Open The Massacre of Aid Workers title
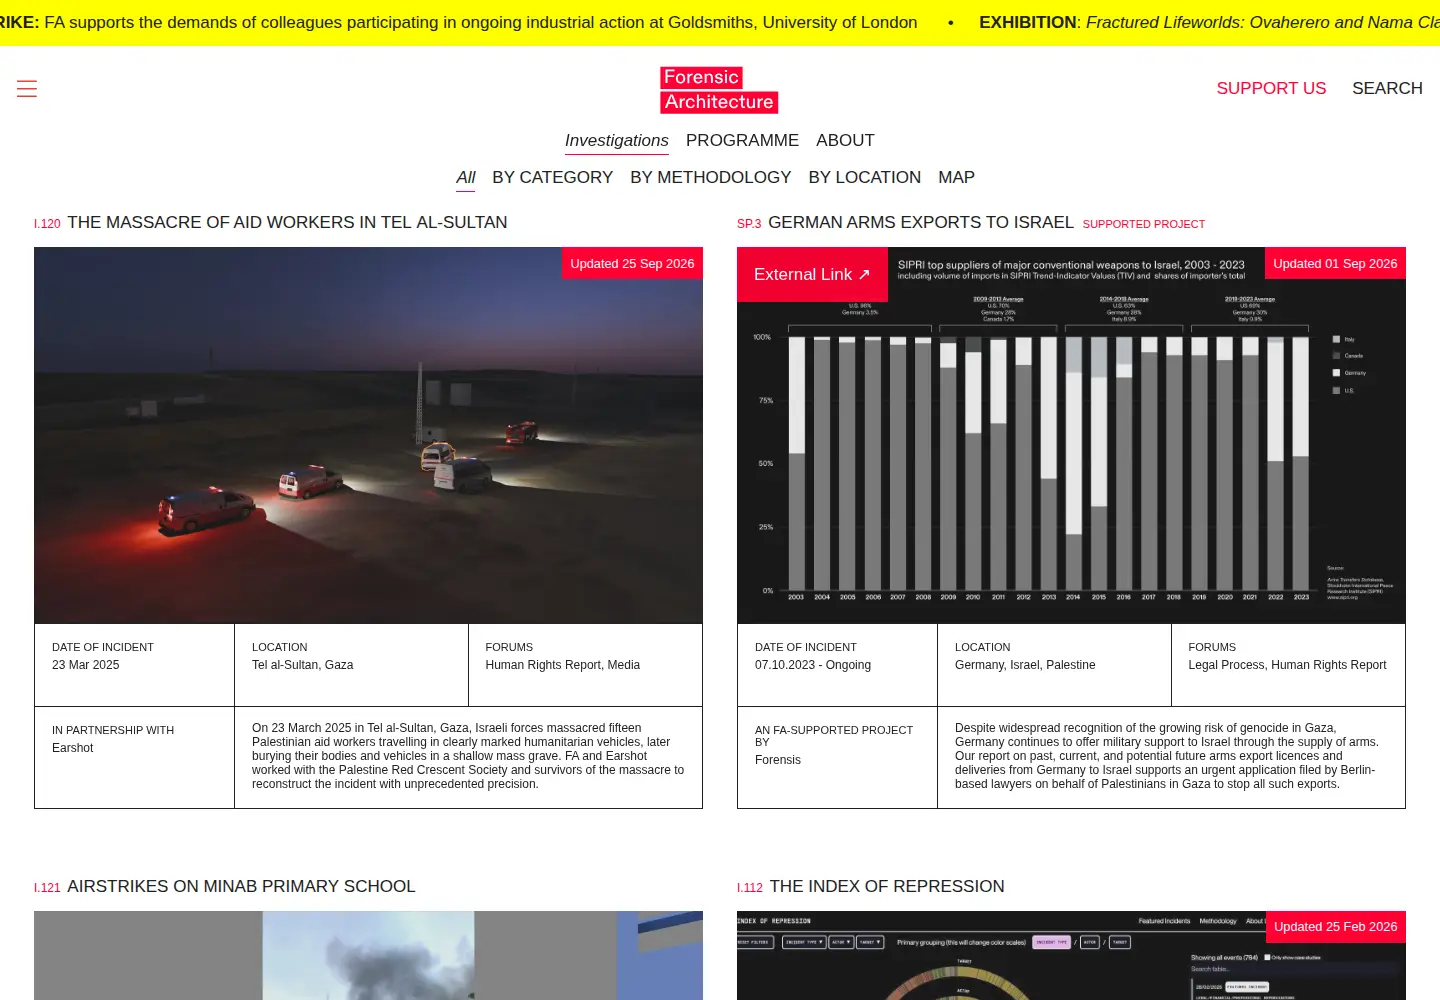Viewport: 1440px width, 1000px height. [x=287, y=222]
